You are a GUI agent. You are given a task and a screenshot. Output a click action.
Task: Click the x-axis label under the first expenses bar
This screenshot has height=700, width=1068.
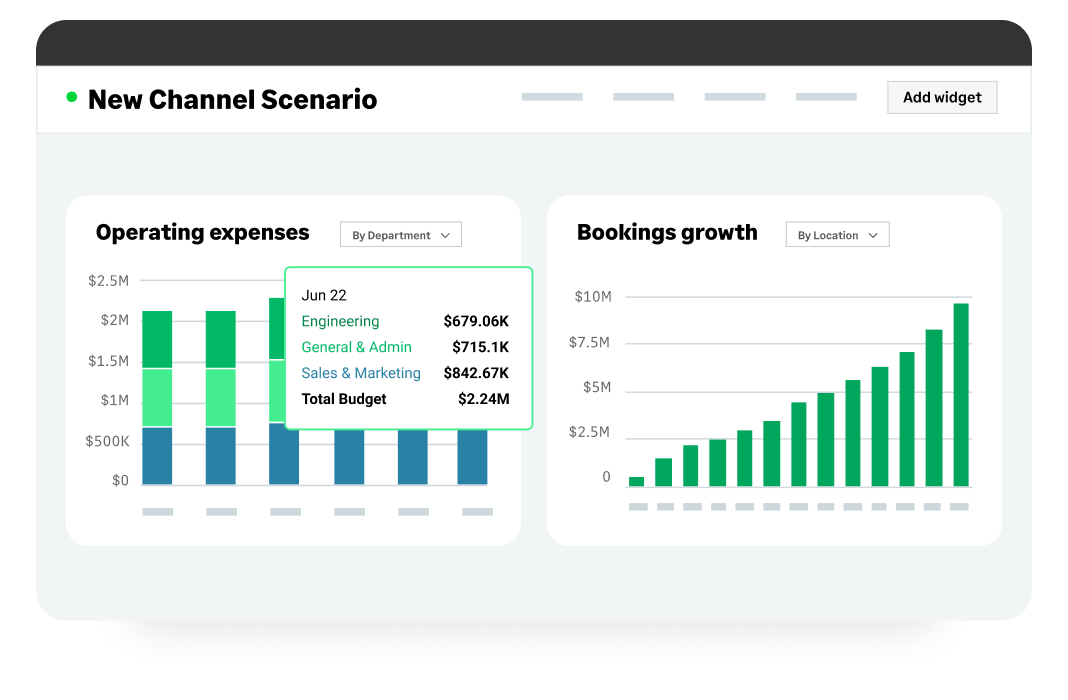[156, 511]
